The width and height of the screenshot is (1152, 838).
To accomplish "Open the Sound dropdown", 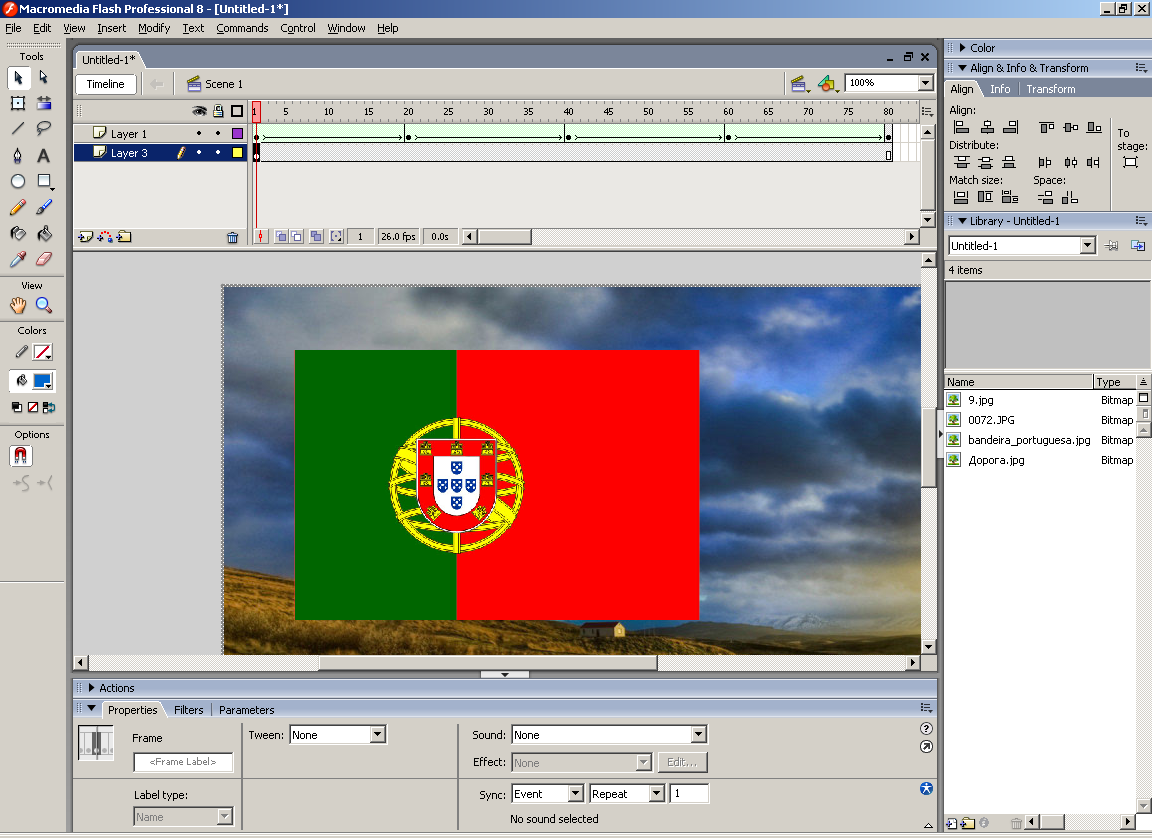I will pos(699,734).
